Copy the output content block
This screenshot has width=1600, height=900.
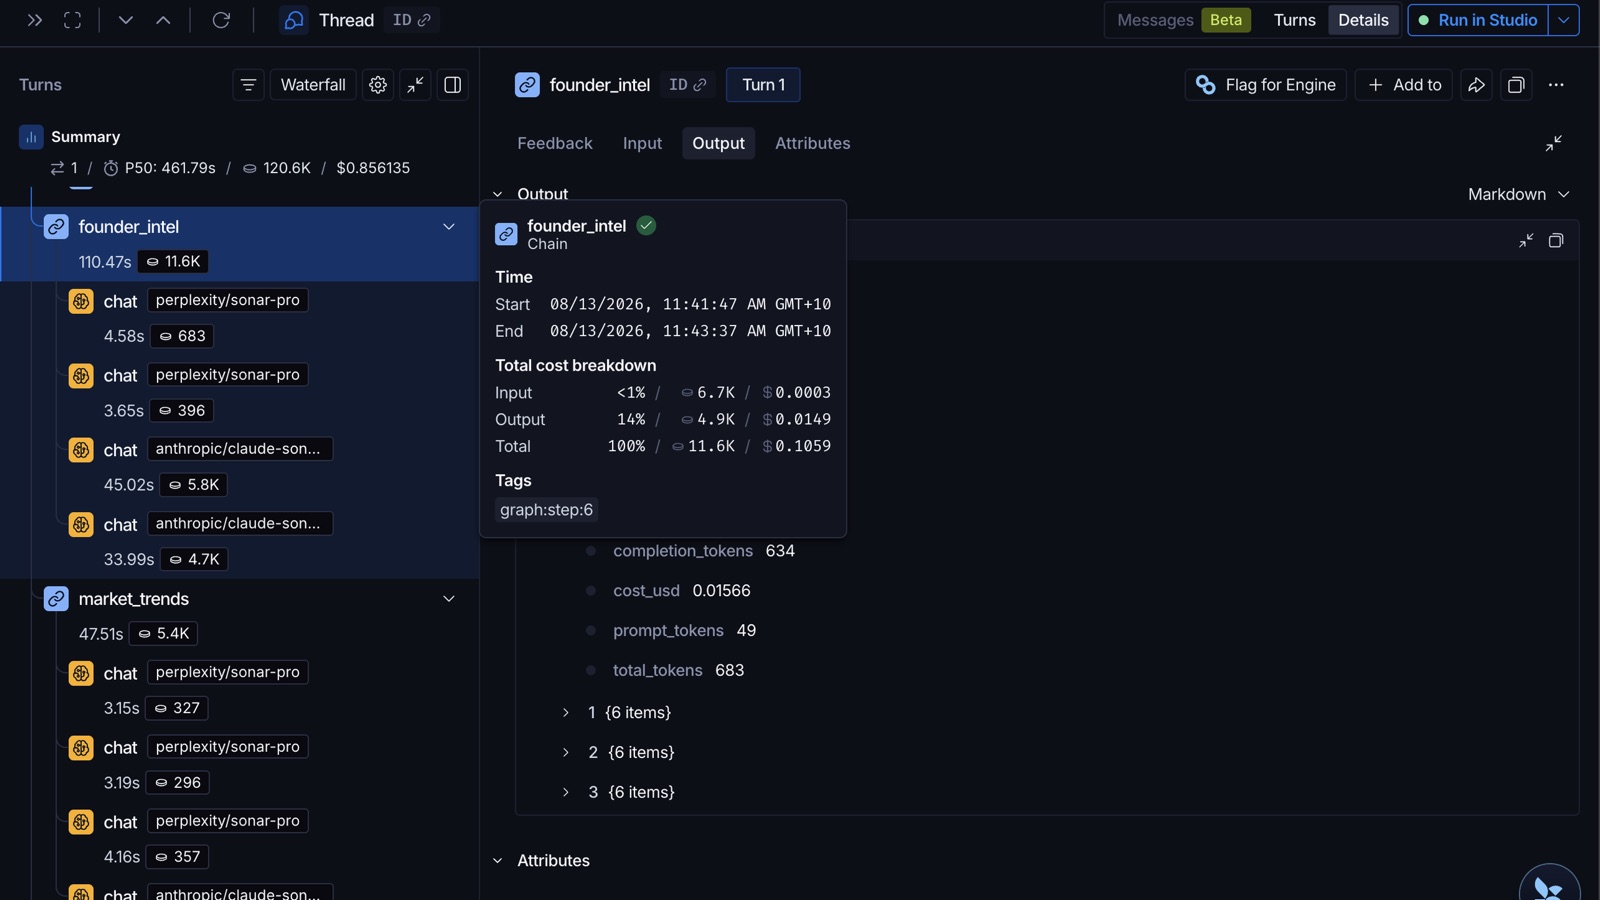[x=1556, y=240]
